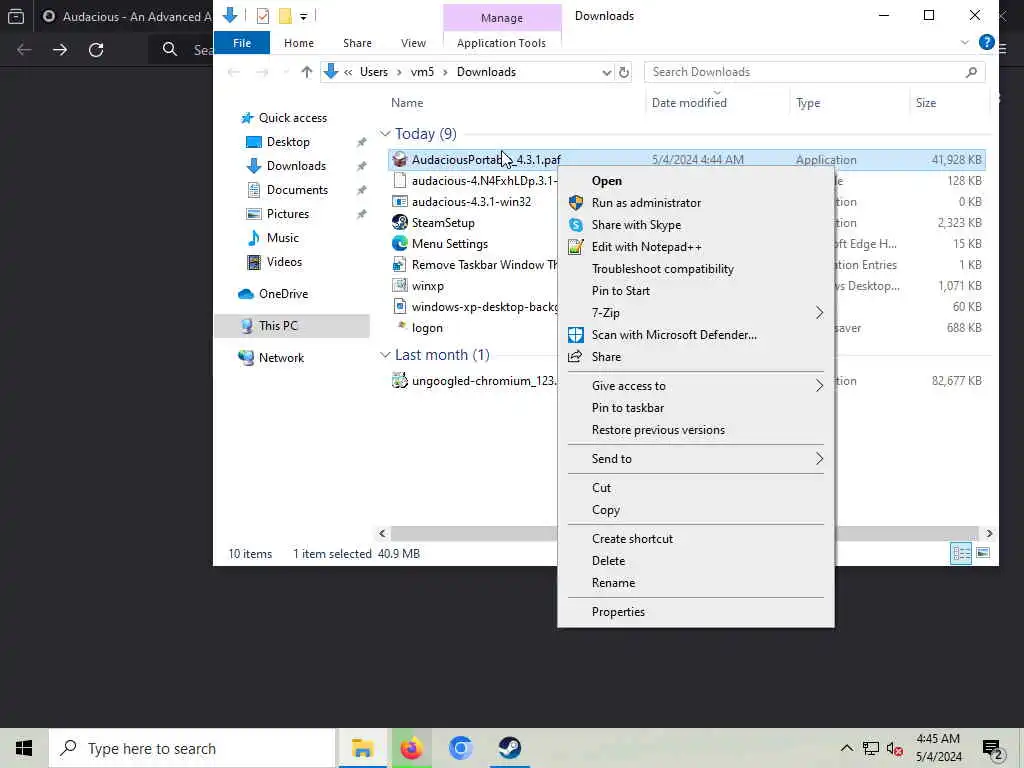
Task: Switch to details view layout
Action: (961, 553)
